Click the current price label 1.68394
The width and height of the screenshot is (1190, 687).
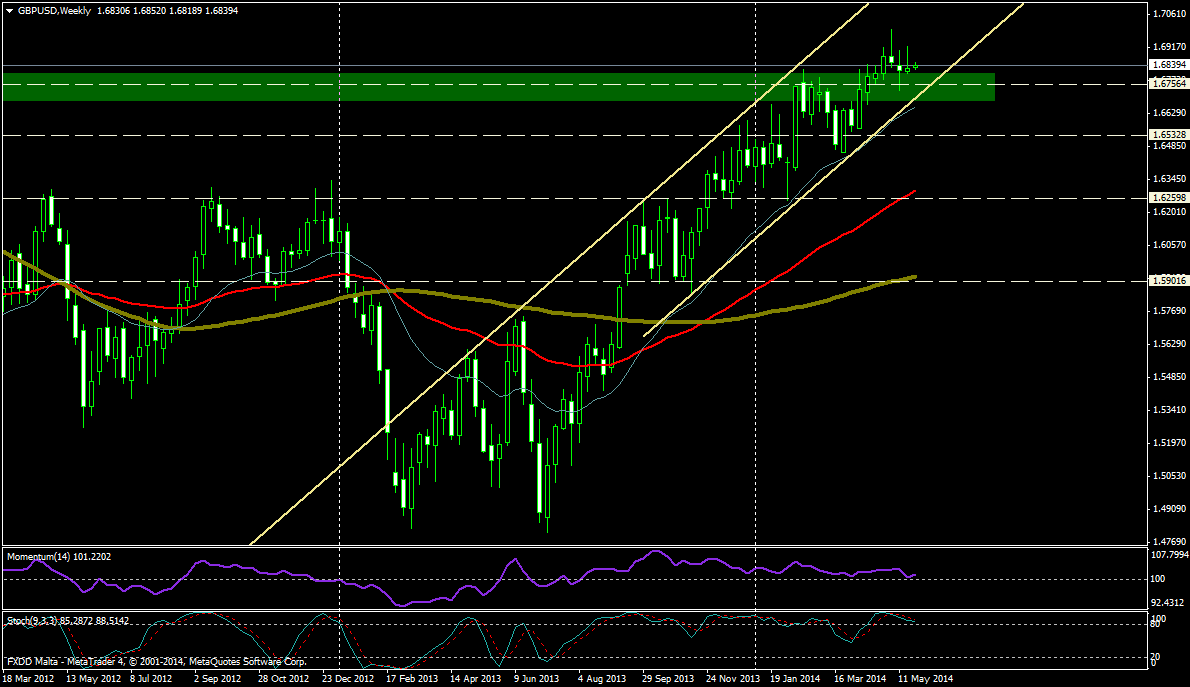pyautogui.click(x=1168, y=65)
